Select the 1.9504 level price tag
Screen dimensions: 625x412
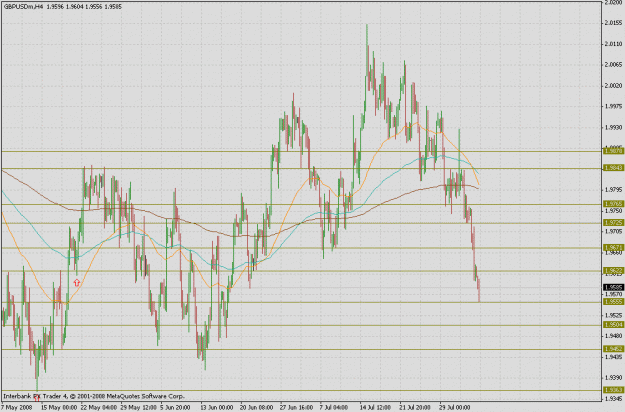coord(614,325)
